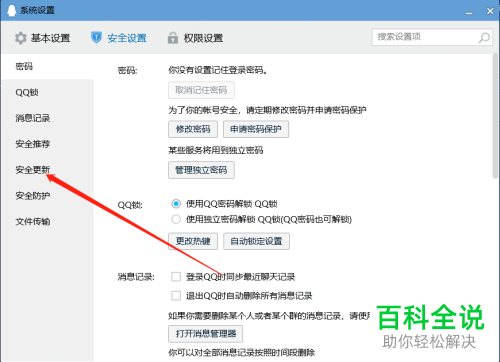Minimize the 系统设置 window
The image size is (500, 362).
click(469, 12)
